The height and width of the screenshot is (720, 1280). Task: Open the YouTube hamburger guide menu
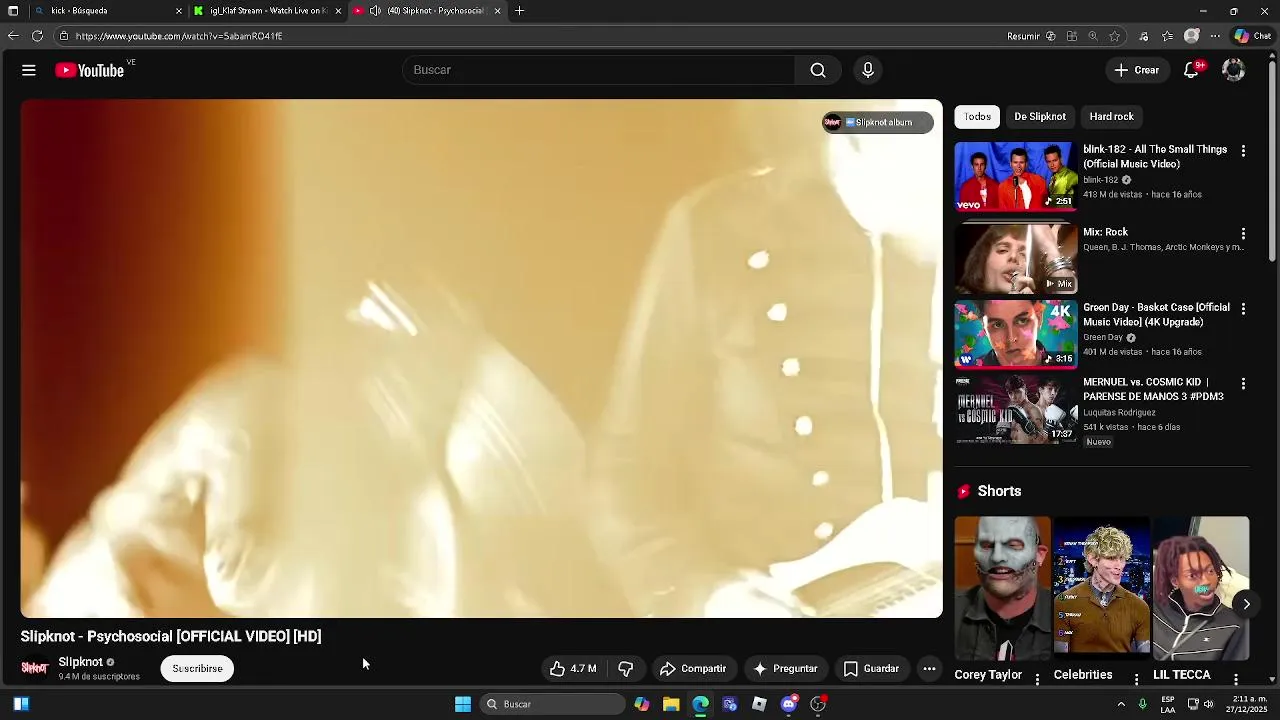coord(29,70)
